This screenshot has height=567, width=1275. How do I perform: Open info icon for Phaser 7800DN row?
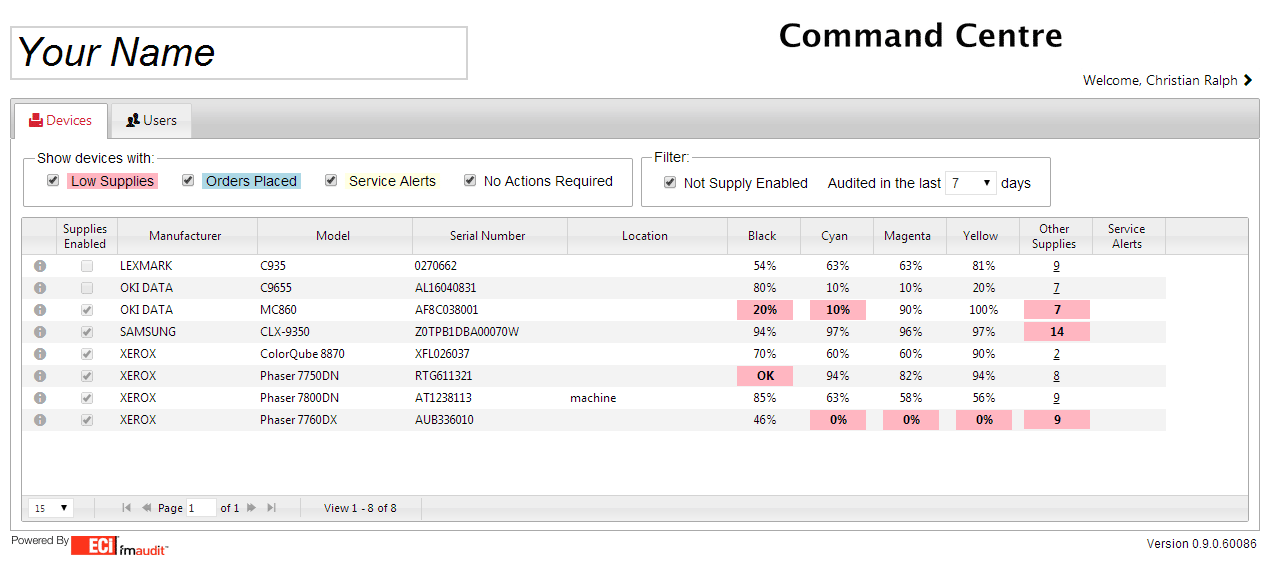coord(40,398)
